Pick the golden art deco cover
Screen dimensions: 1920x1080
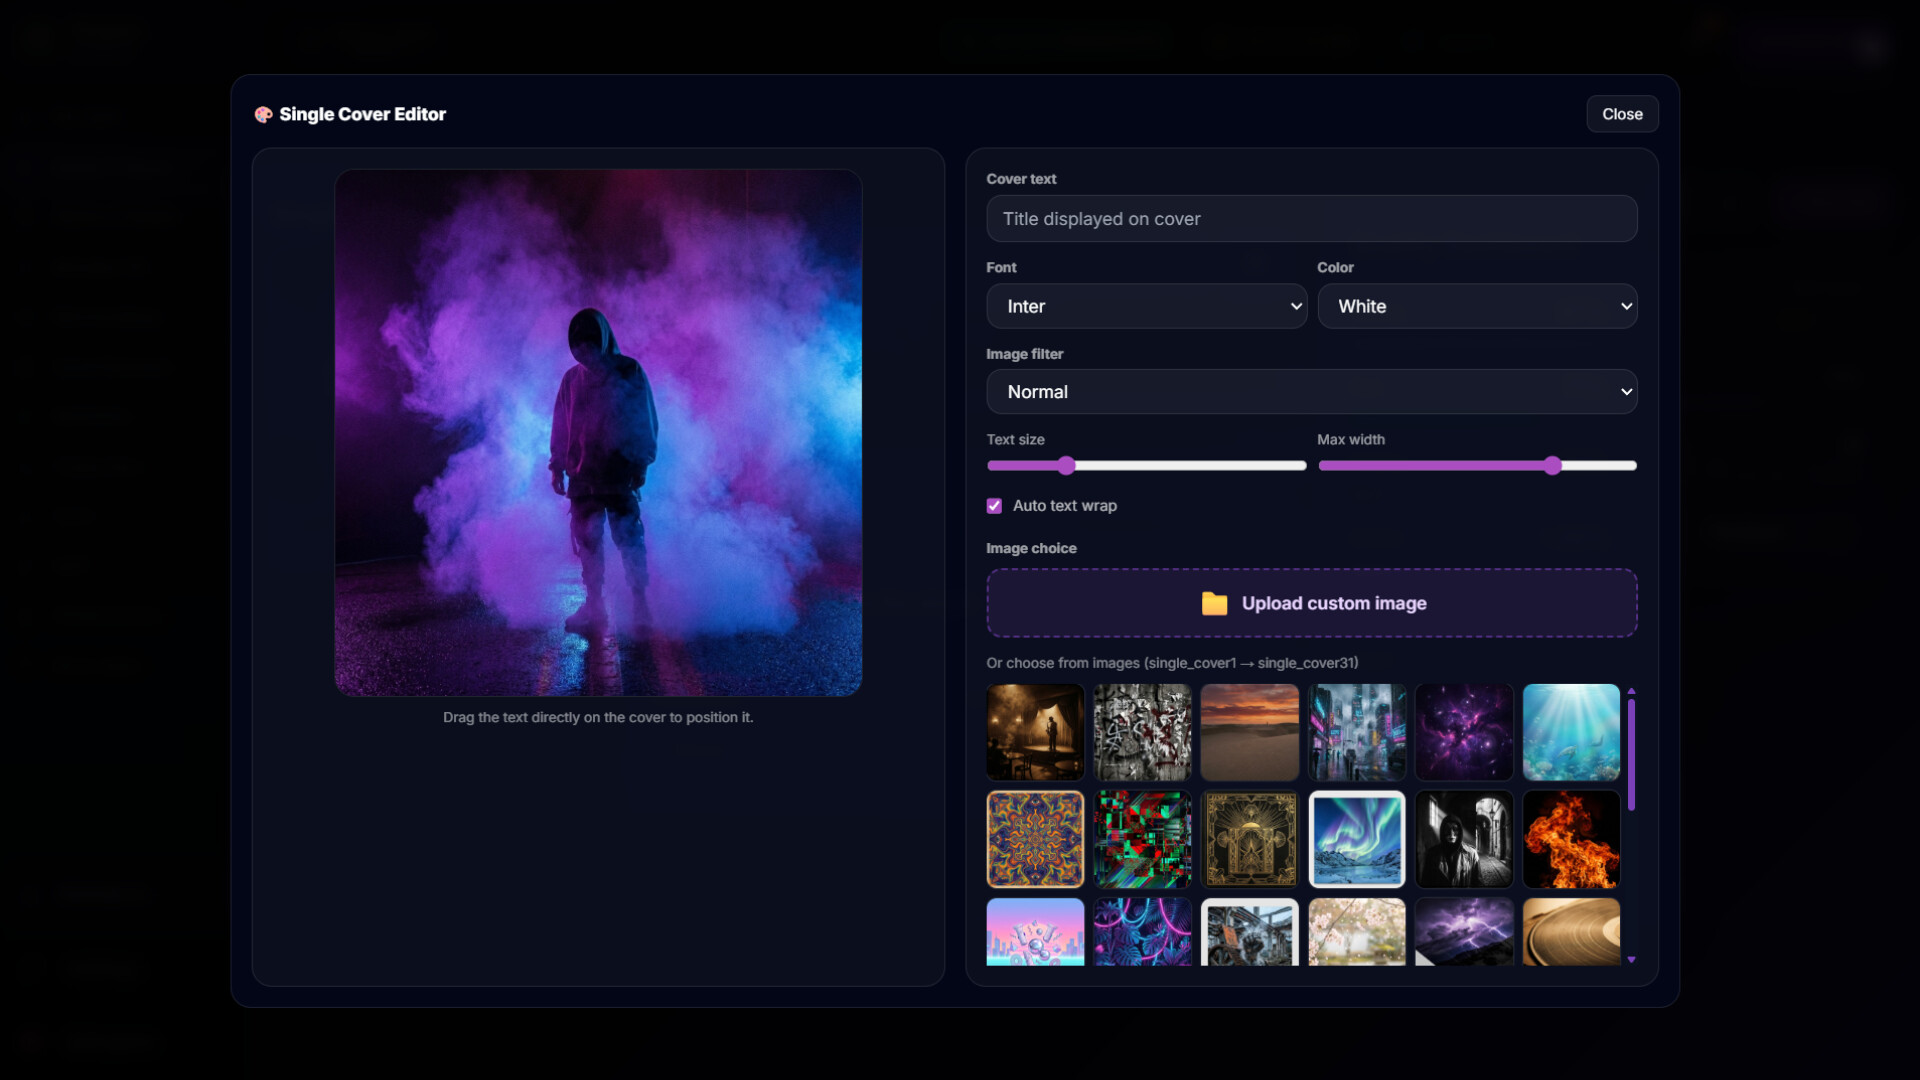click(1249, 840)
